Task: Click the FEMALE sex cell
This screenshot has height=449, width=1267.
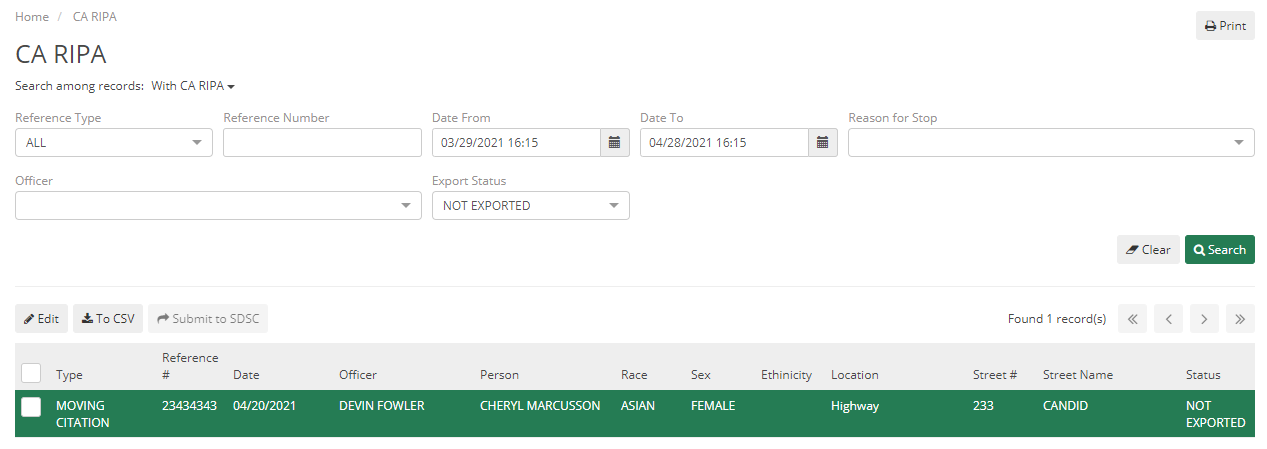Action: coord(713,406)
